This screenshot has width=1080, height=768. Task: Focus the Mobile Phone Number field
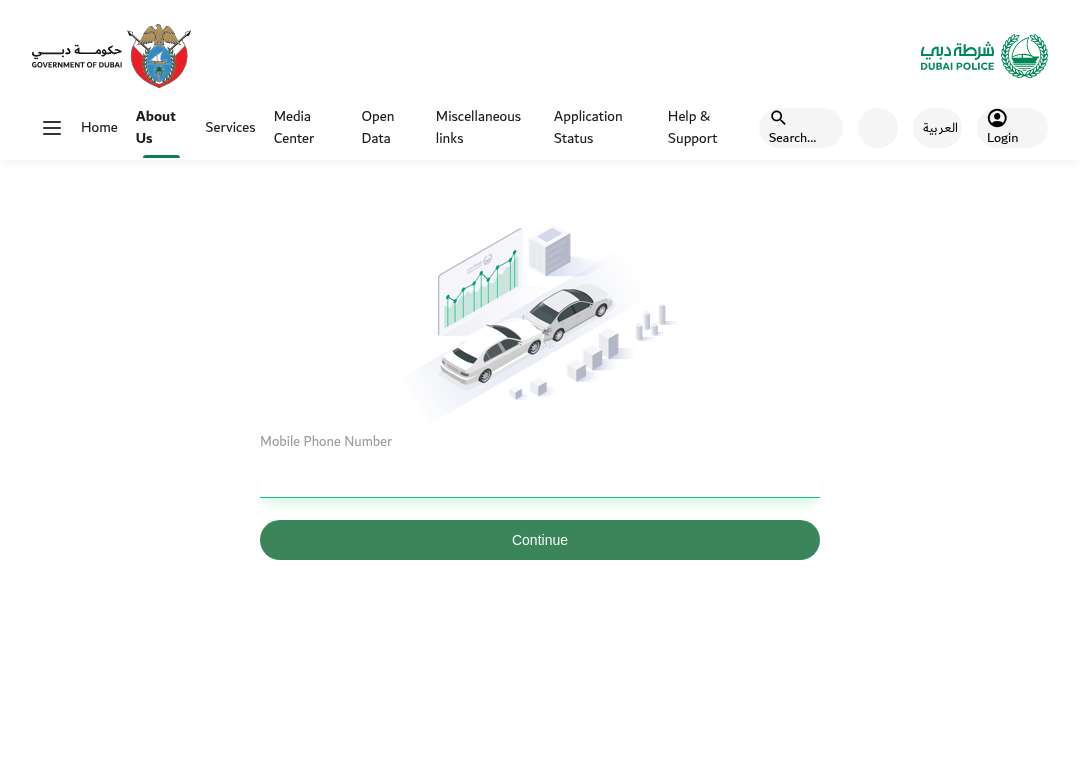point(539,477)
